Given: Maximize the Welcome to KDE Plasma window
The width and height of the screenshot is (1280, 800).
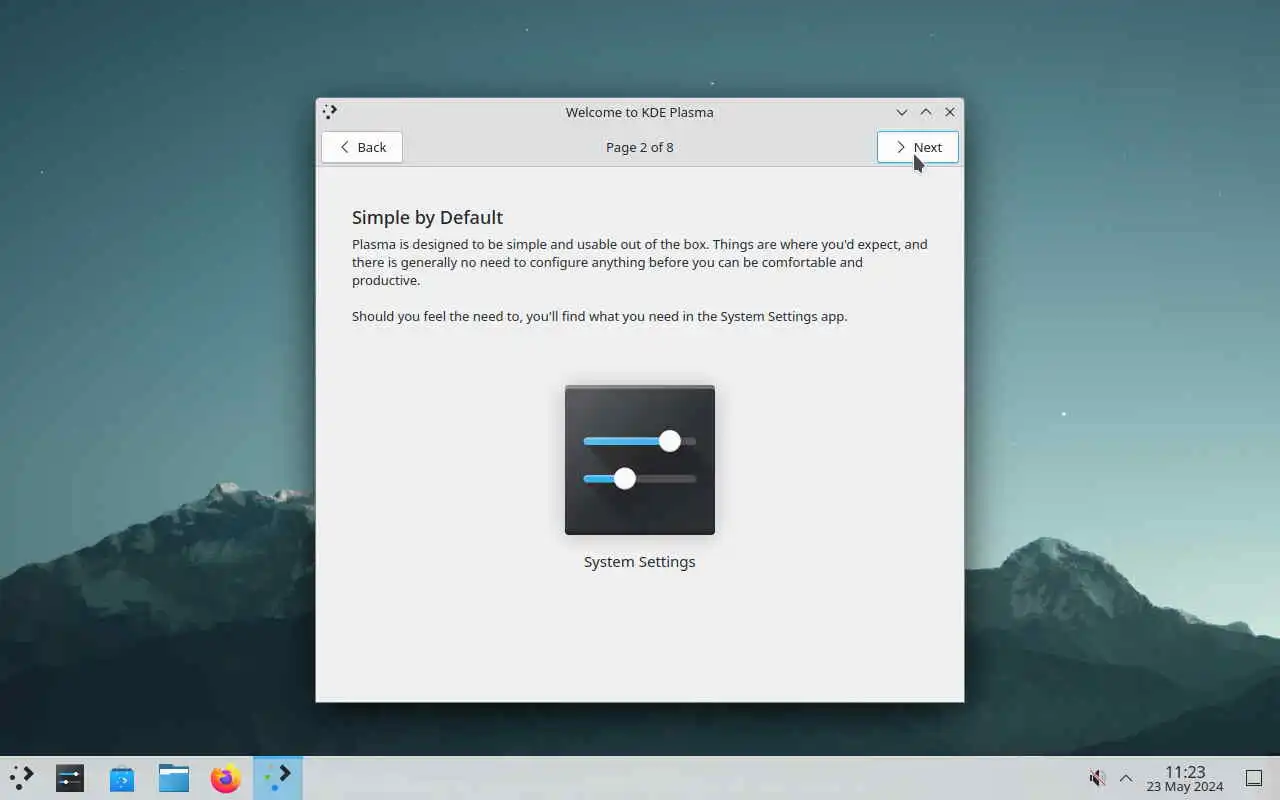Looking at the screenshot, I should tap(926, 112).
